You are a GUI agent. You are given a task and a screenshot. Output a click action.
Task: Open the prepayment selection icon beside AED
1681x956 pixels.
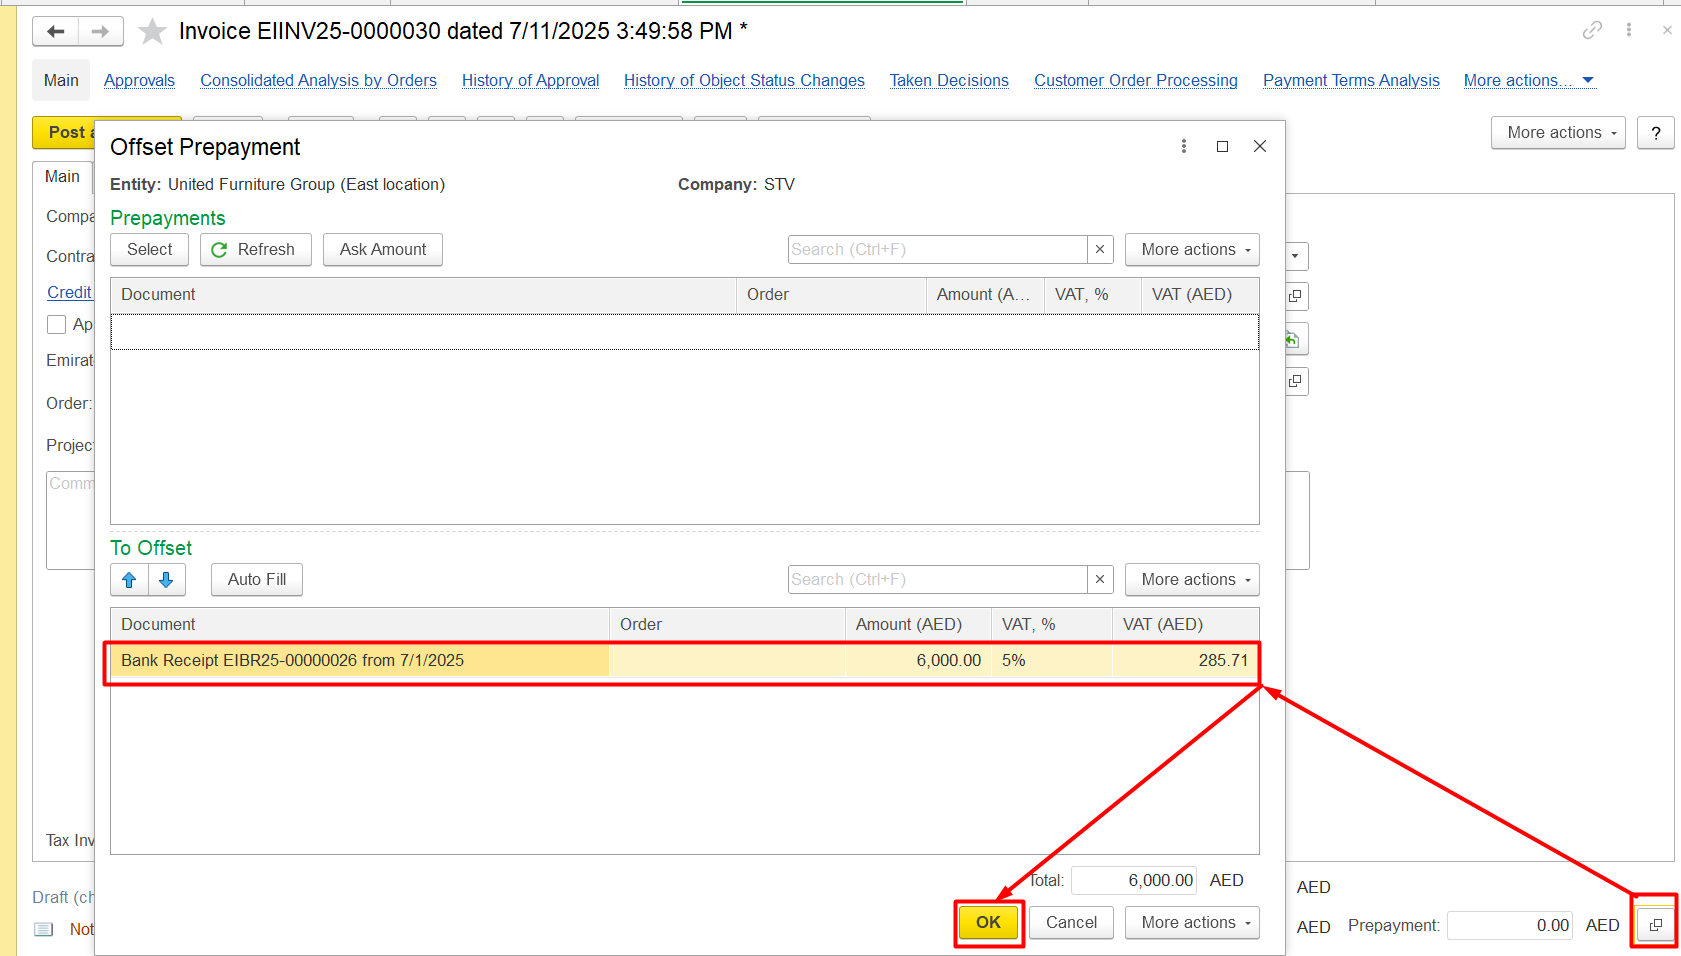[1656, 925]
